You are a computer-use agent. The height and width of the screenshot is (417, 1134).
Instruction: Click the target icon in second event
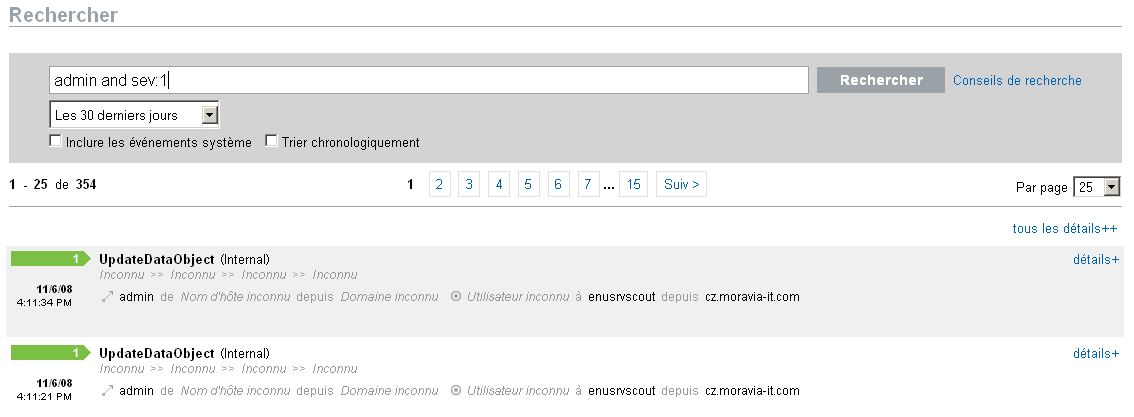point(456,391)
